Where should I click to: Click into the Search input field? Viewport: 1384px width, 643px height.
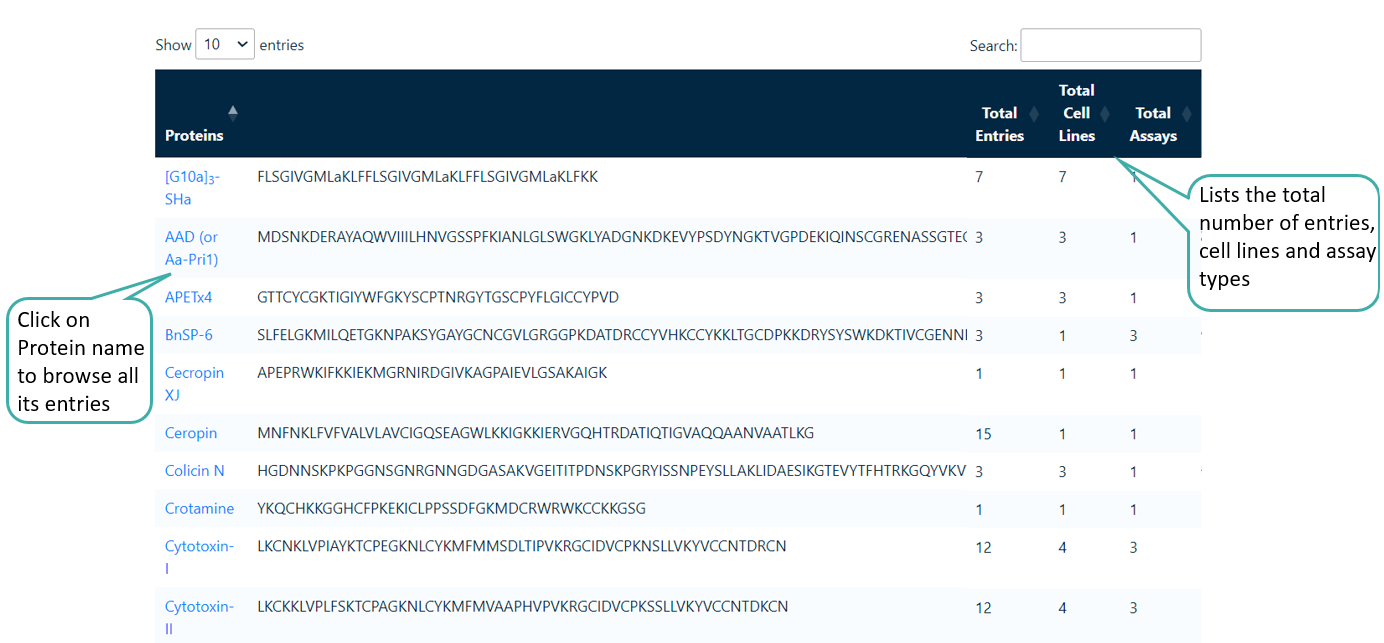coord(1110,45)
